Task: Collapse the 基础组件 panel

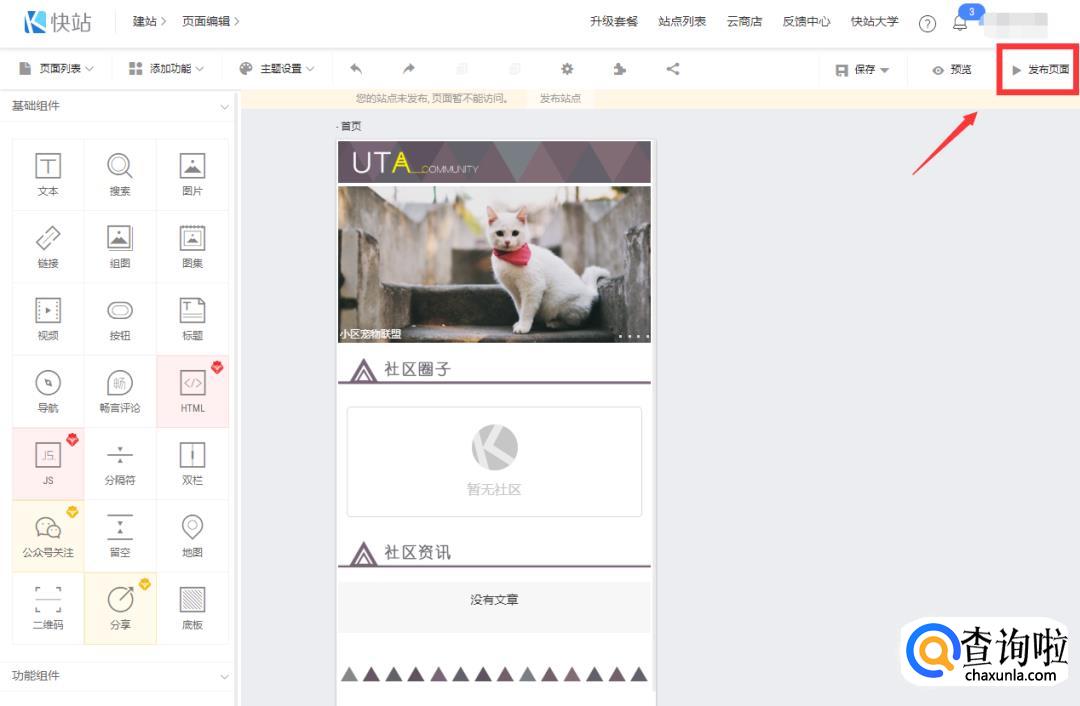Action: pos(224,106)
